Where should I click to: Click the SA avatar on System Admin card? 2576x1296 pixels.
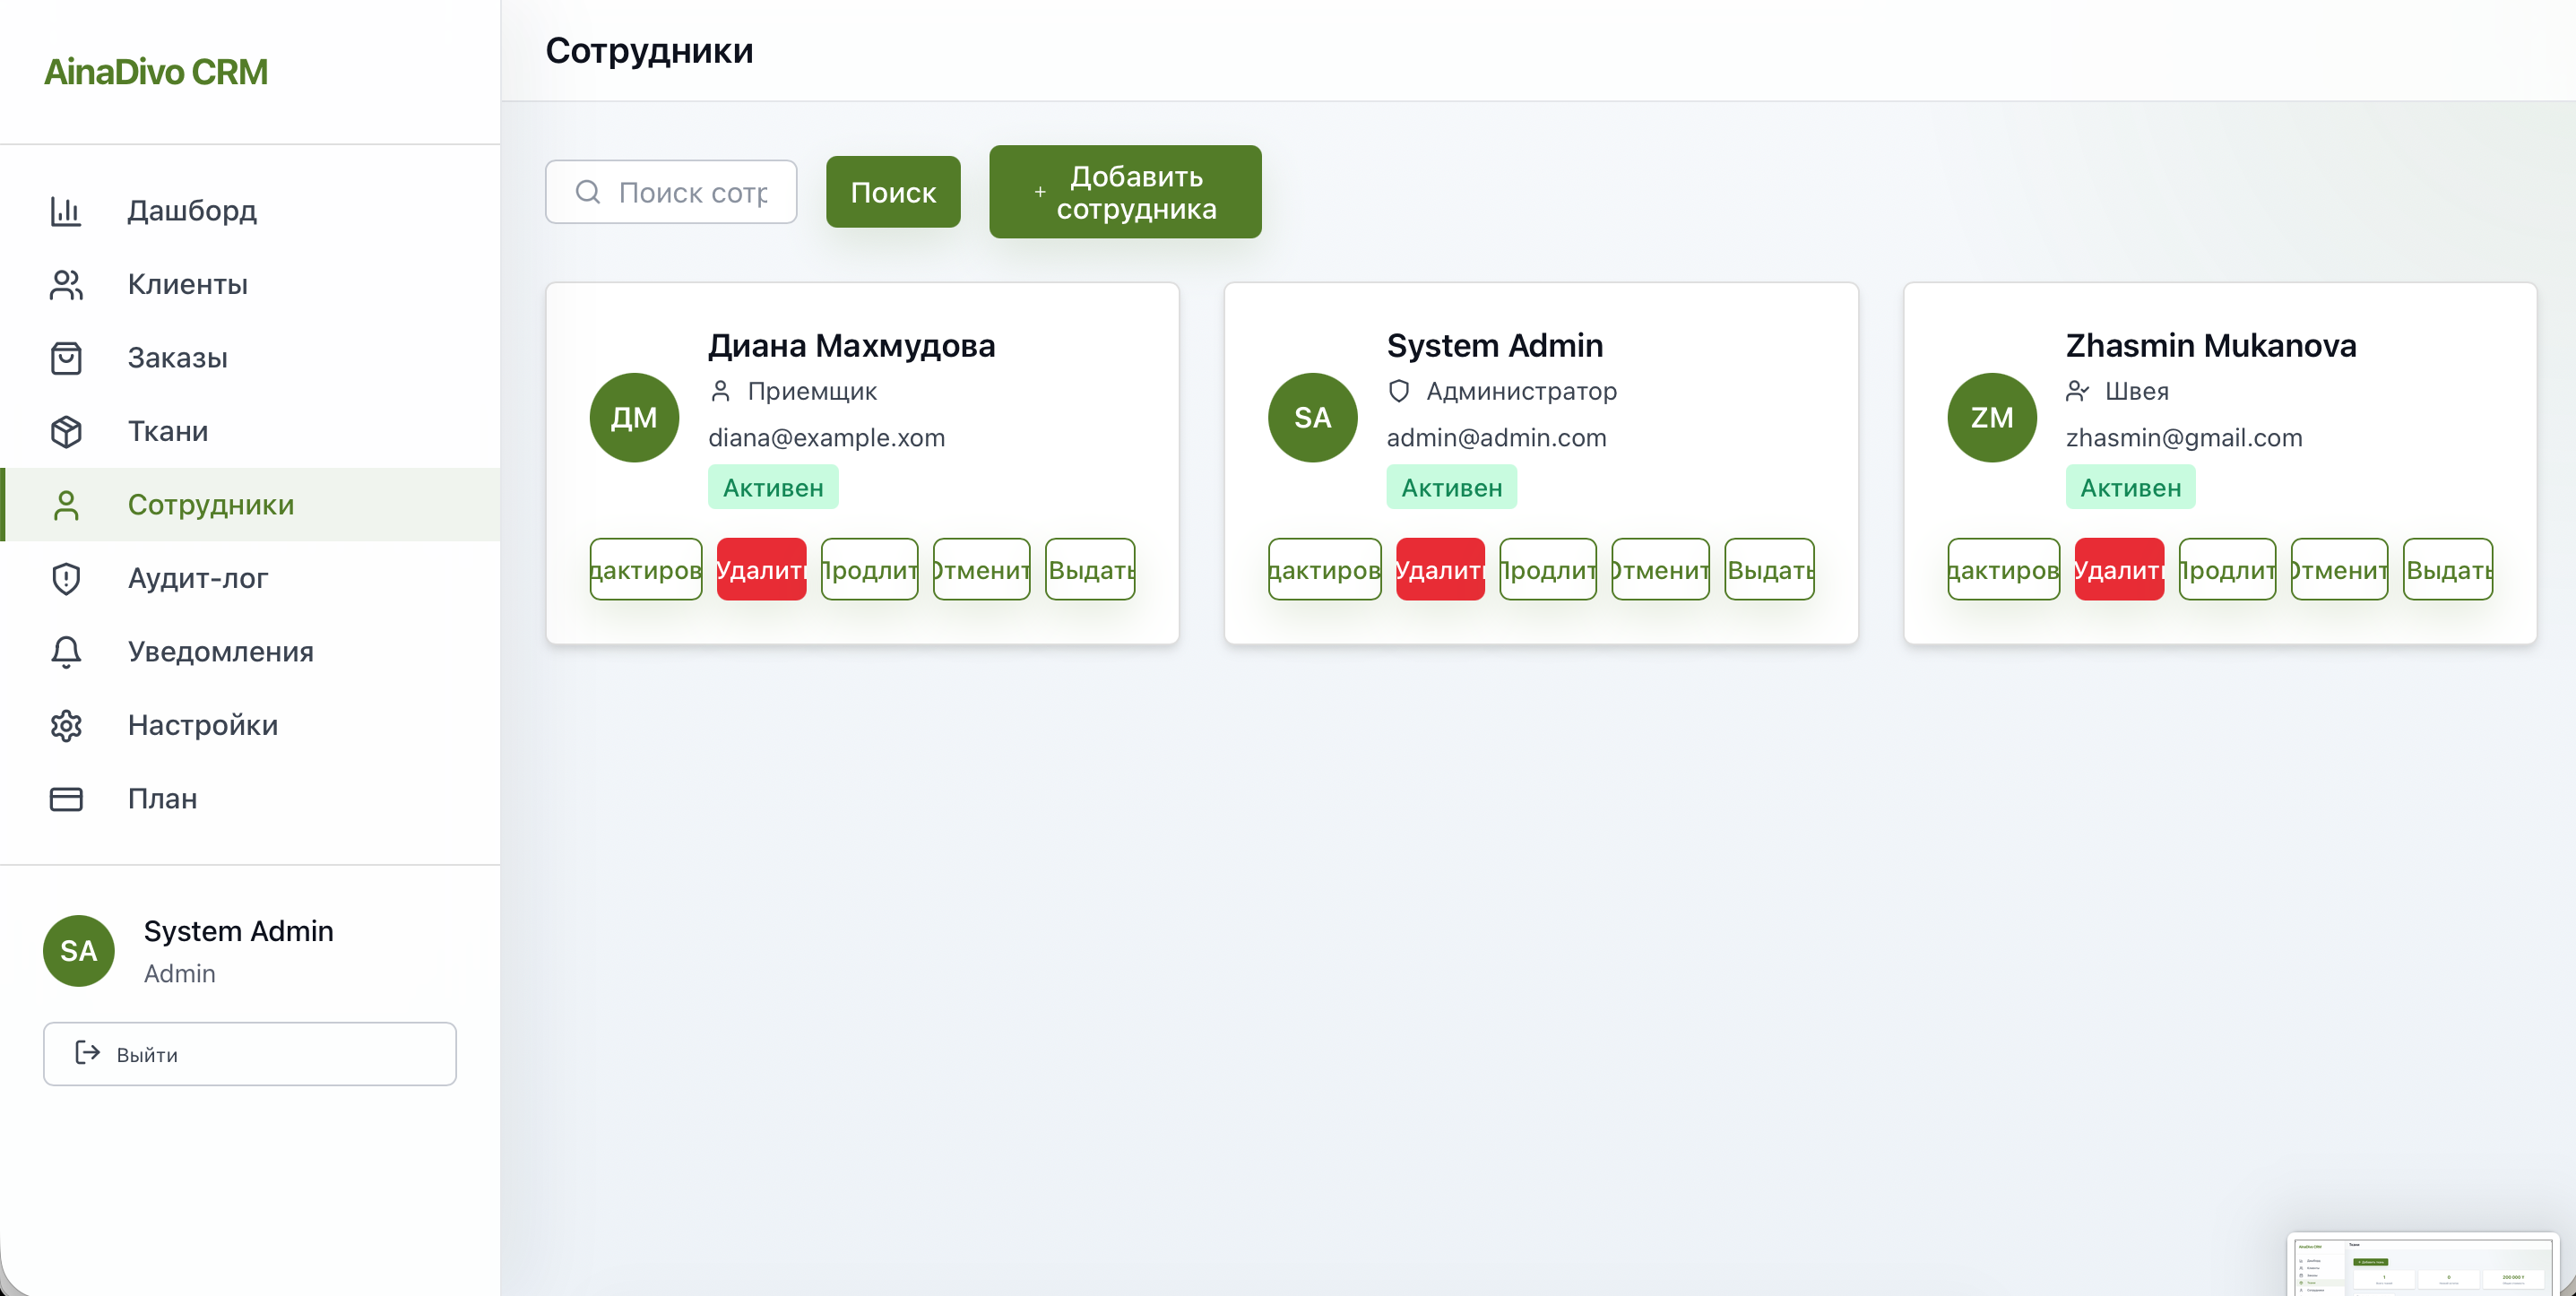tap(1313, 418)
